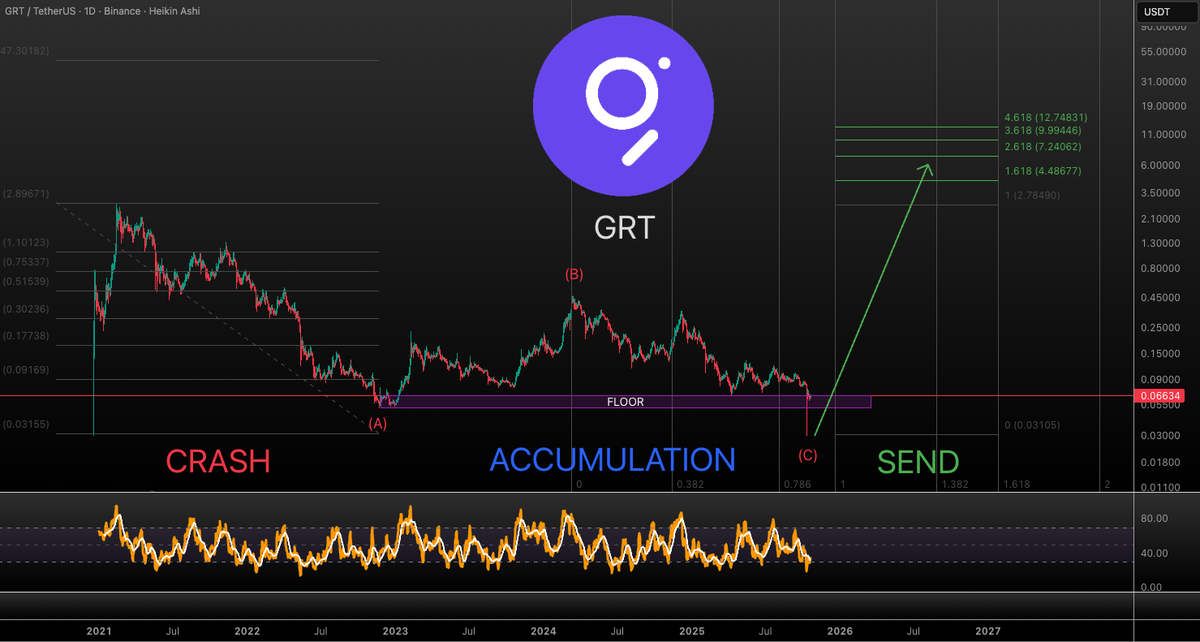Screen dimensions: 1200x642
Task: Click the (0.09169) retracement label
Action: coord(24,370)
